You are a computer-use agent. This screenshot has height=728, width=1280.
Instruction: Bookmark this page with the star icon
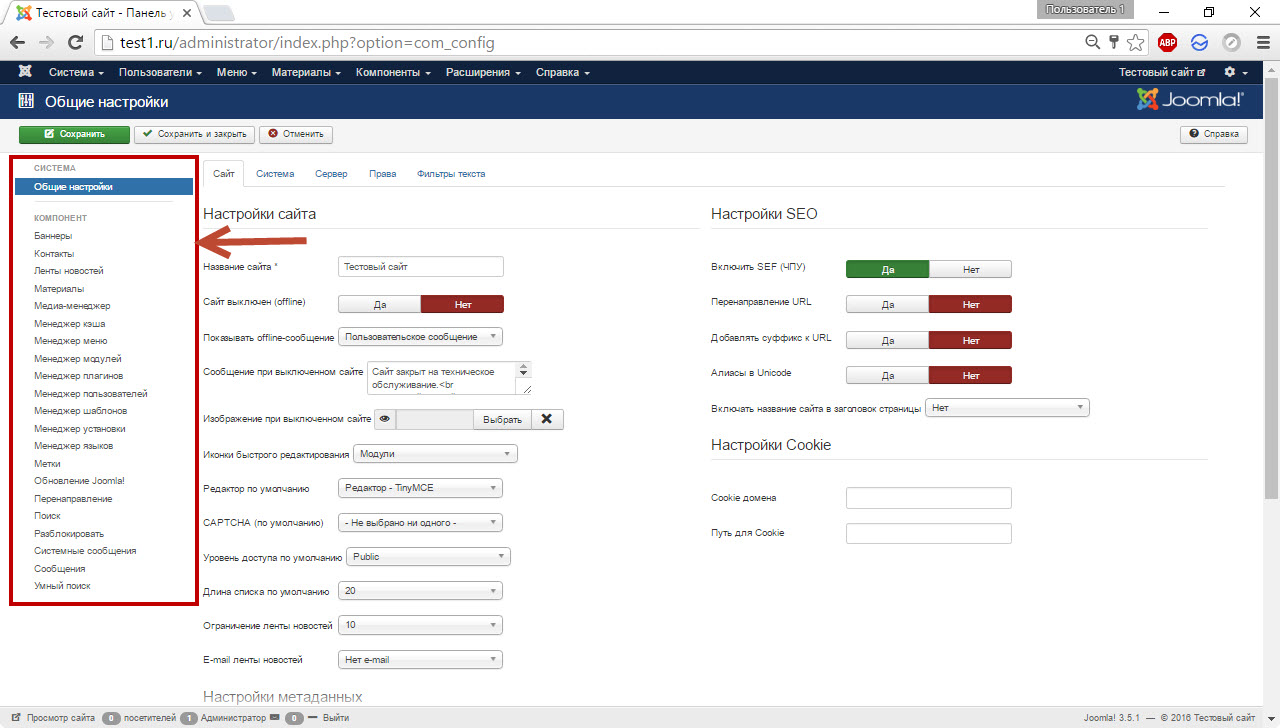pos(1136,43)
